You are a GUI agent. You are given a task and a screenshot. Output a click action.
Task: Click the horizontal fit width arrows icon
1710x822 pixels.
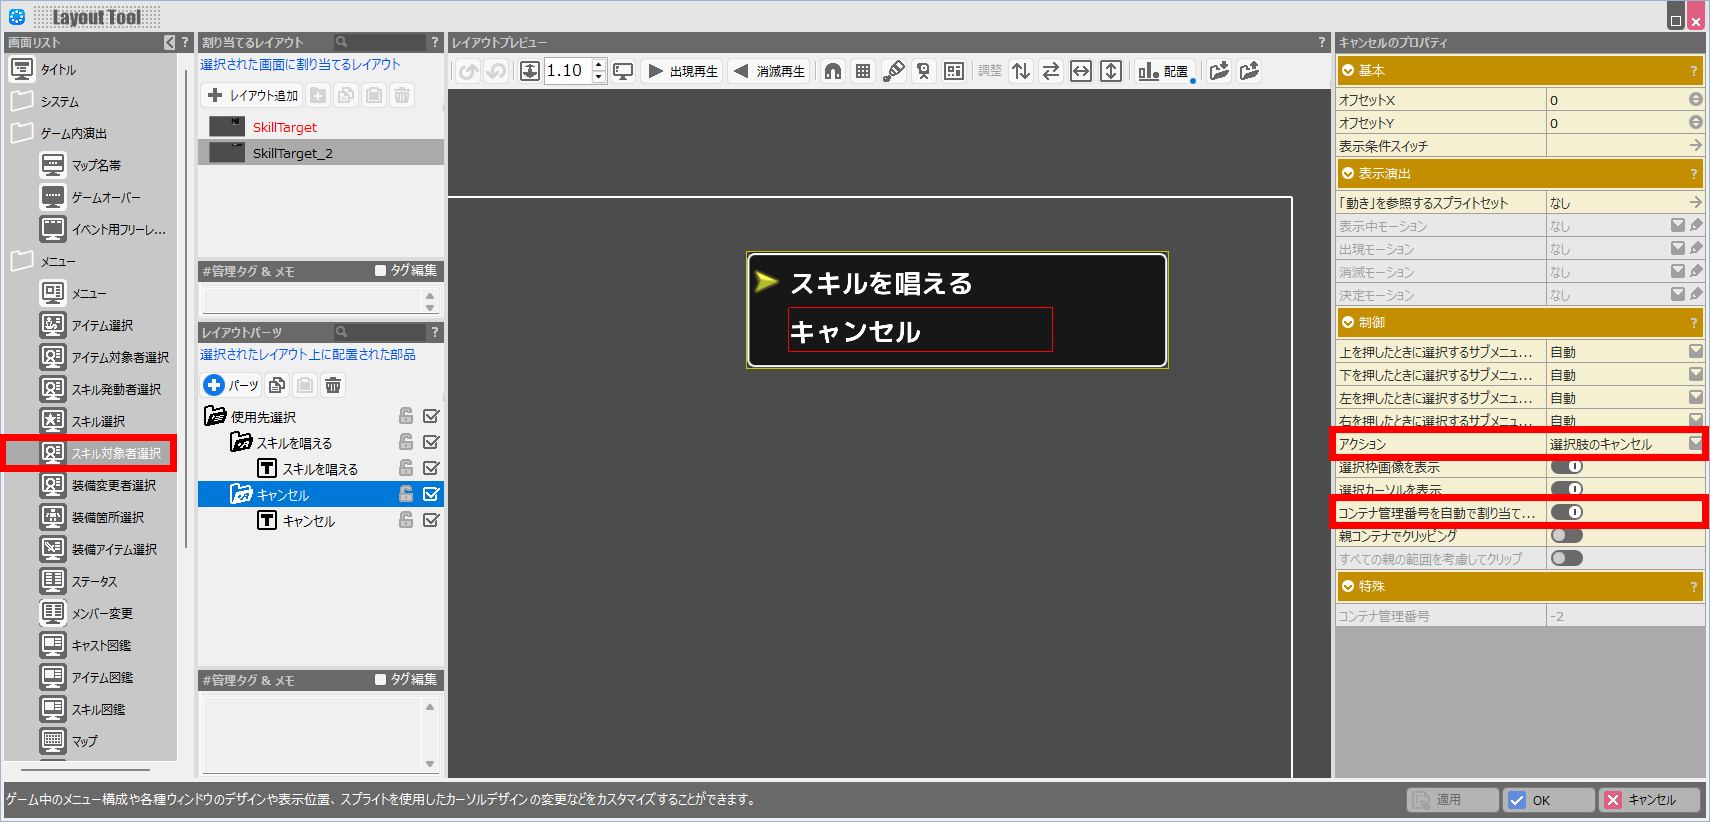[x=1081, y=71]
